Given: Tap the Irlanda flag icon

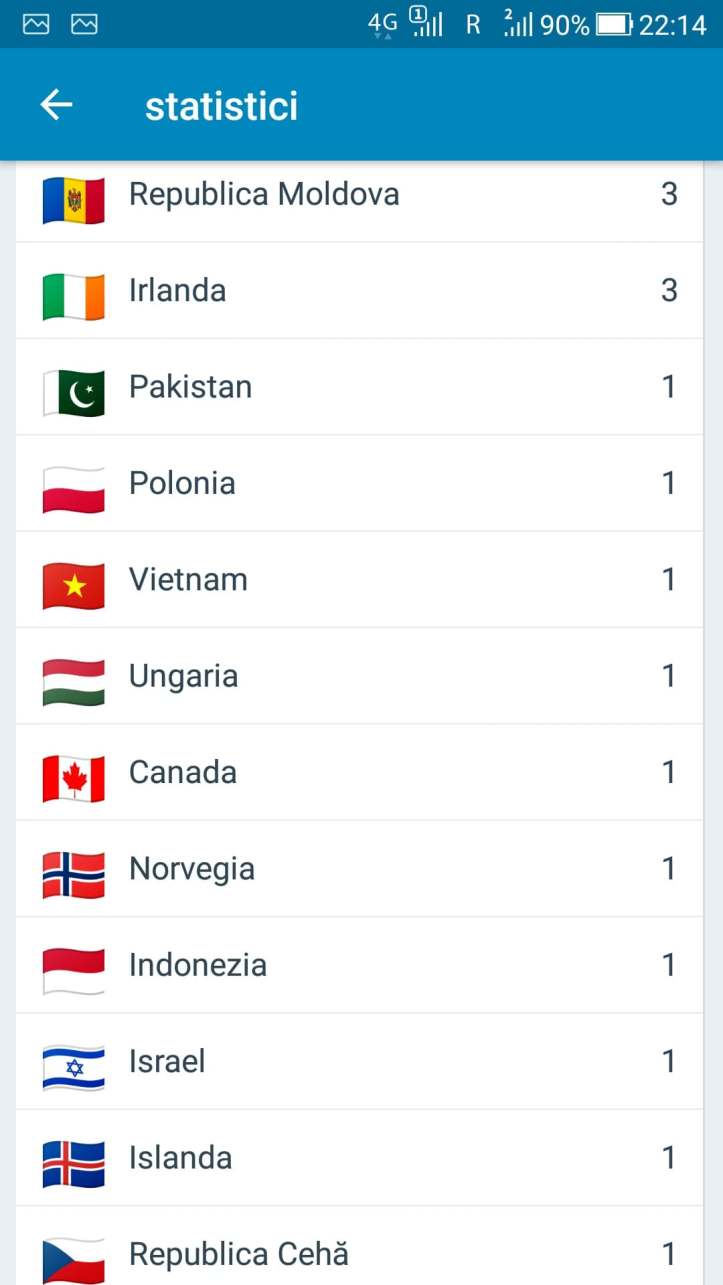Looking at the screenshot, I should (73, 296).
